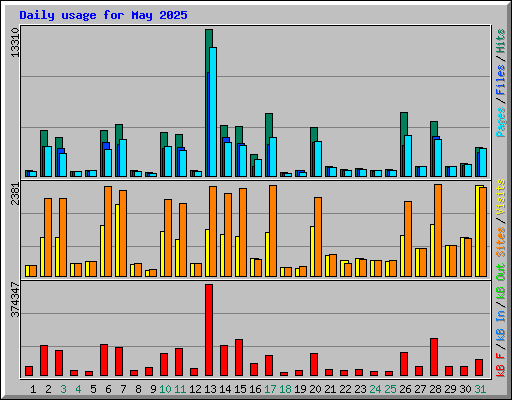Select the orange Sites bar on day 28

coord(438,230)
